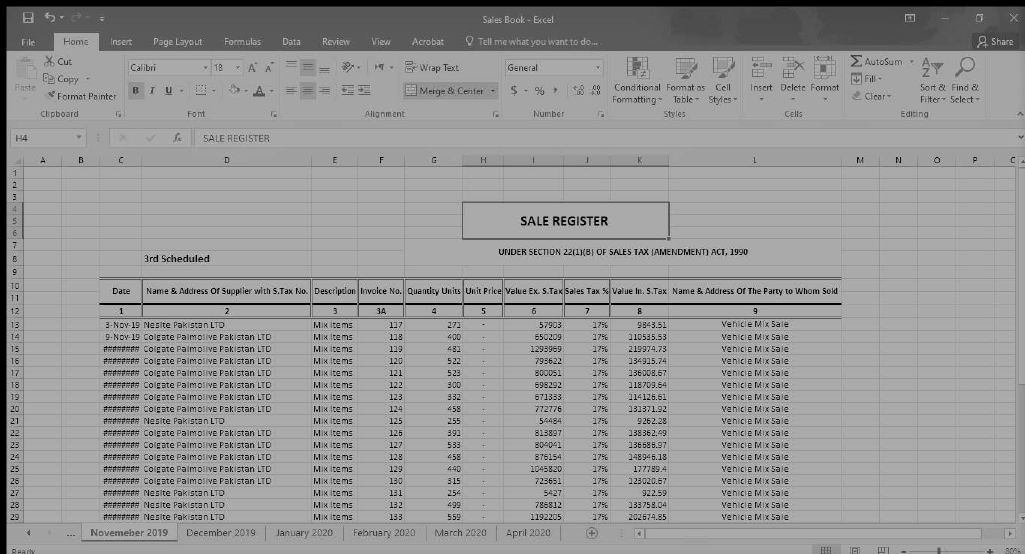Switch to the Page Layout tab
Viewport: 1025px width, 554px height.
coord(178,42)
